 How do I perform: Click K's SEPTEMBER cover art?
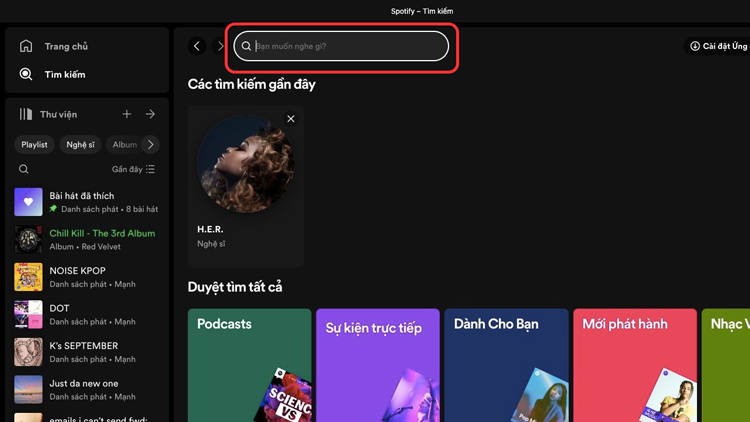[x=28, y=352]
